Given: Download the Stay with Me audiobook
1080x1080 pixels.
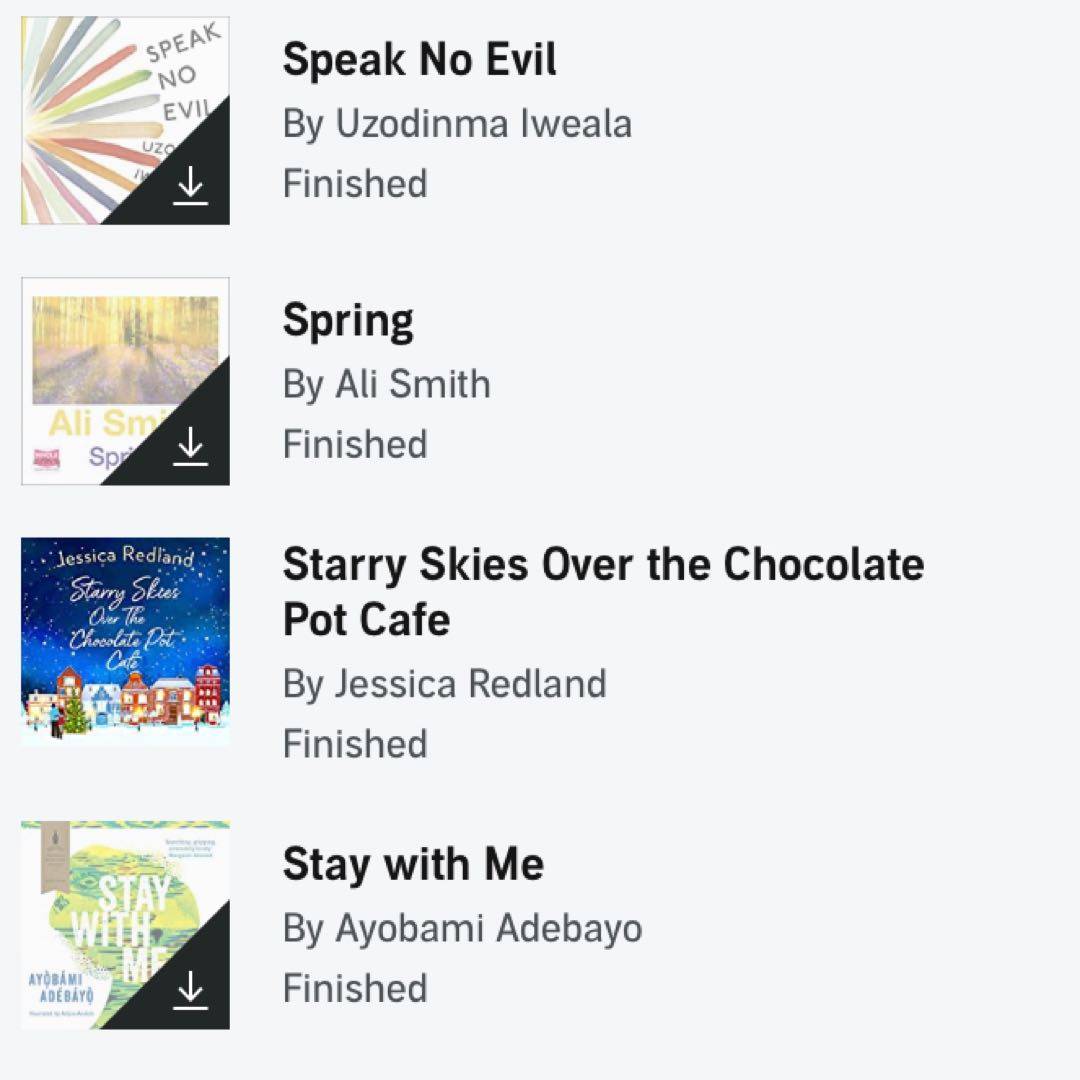Looking at the screenshot, I should point(190,991).
